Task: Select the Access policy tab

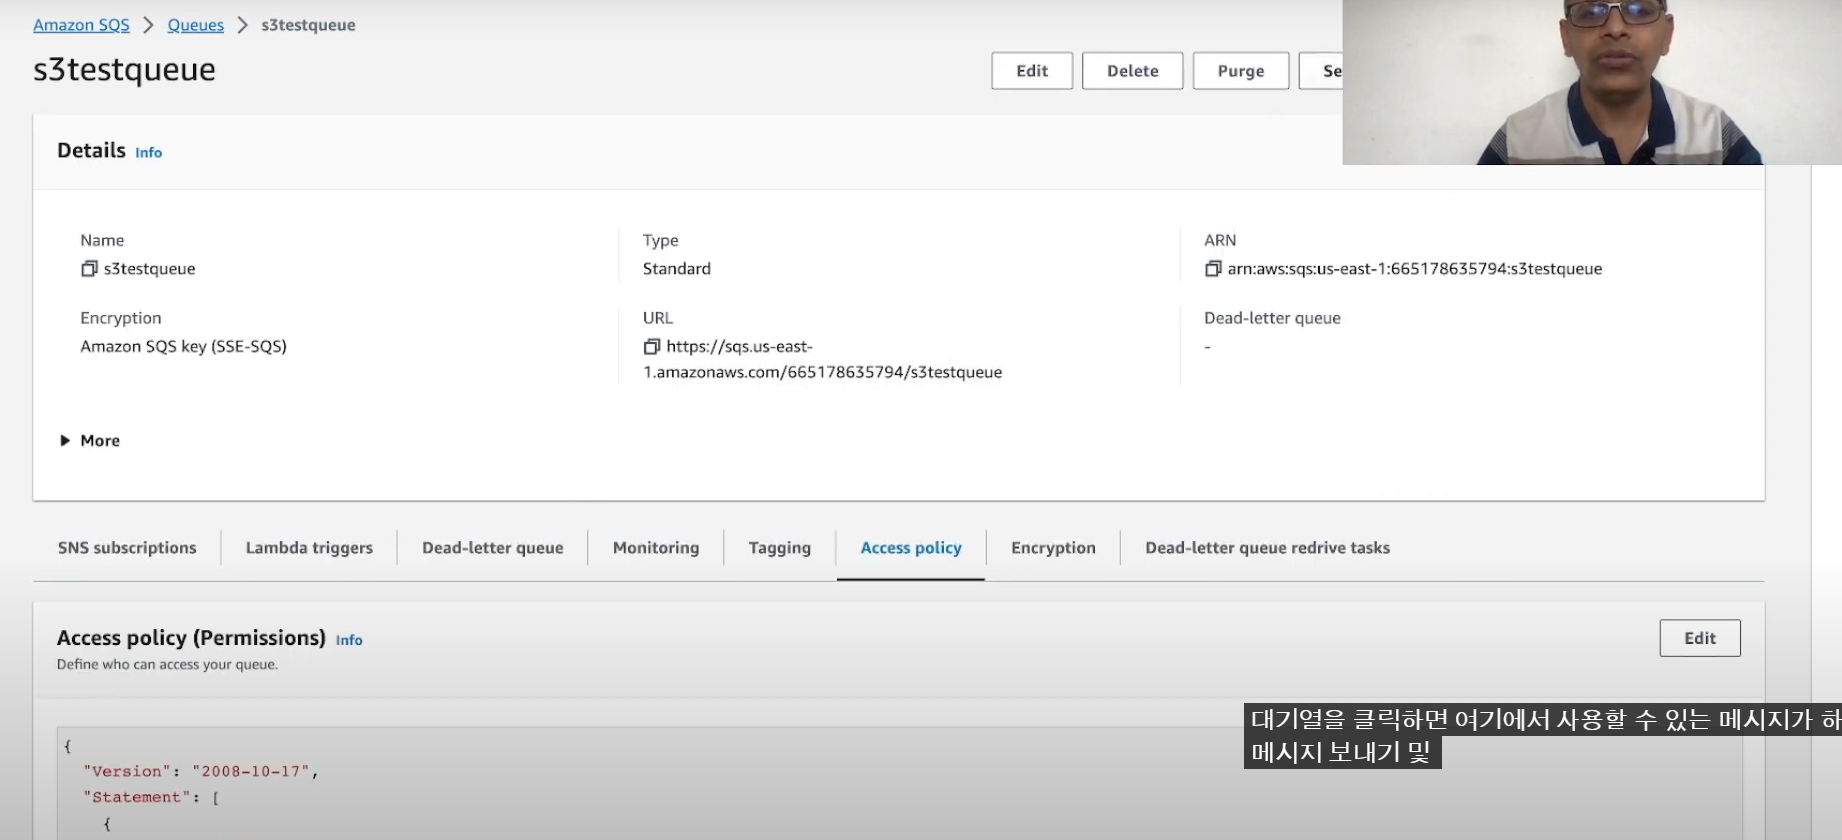Action: (x=911, y=548)
